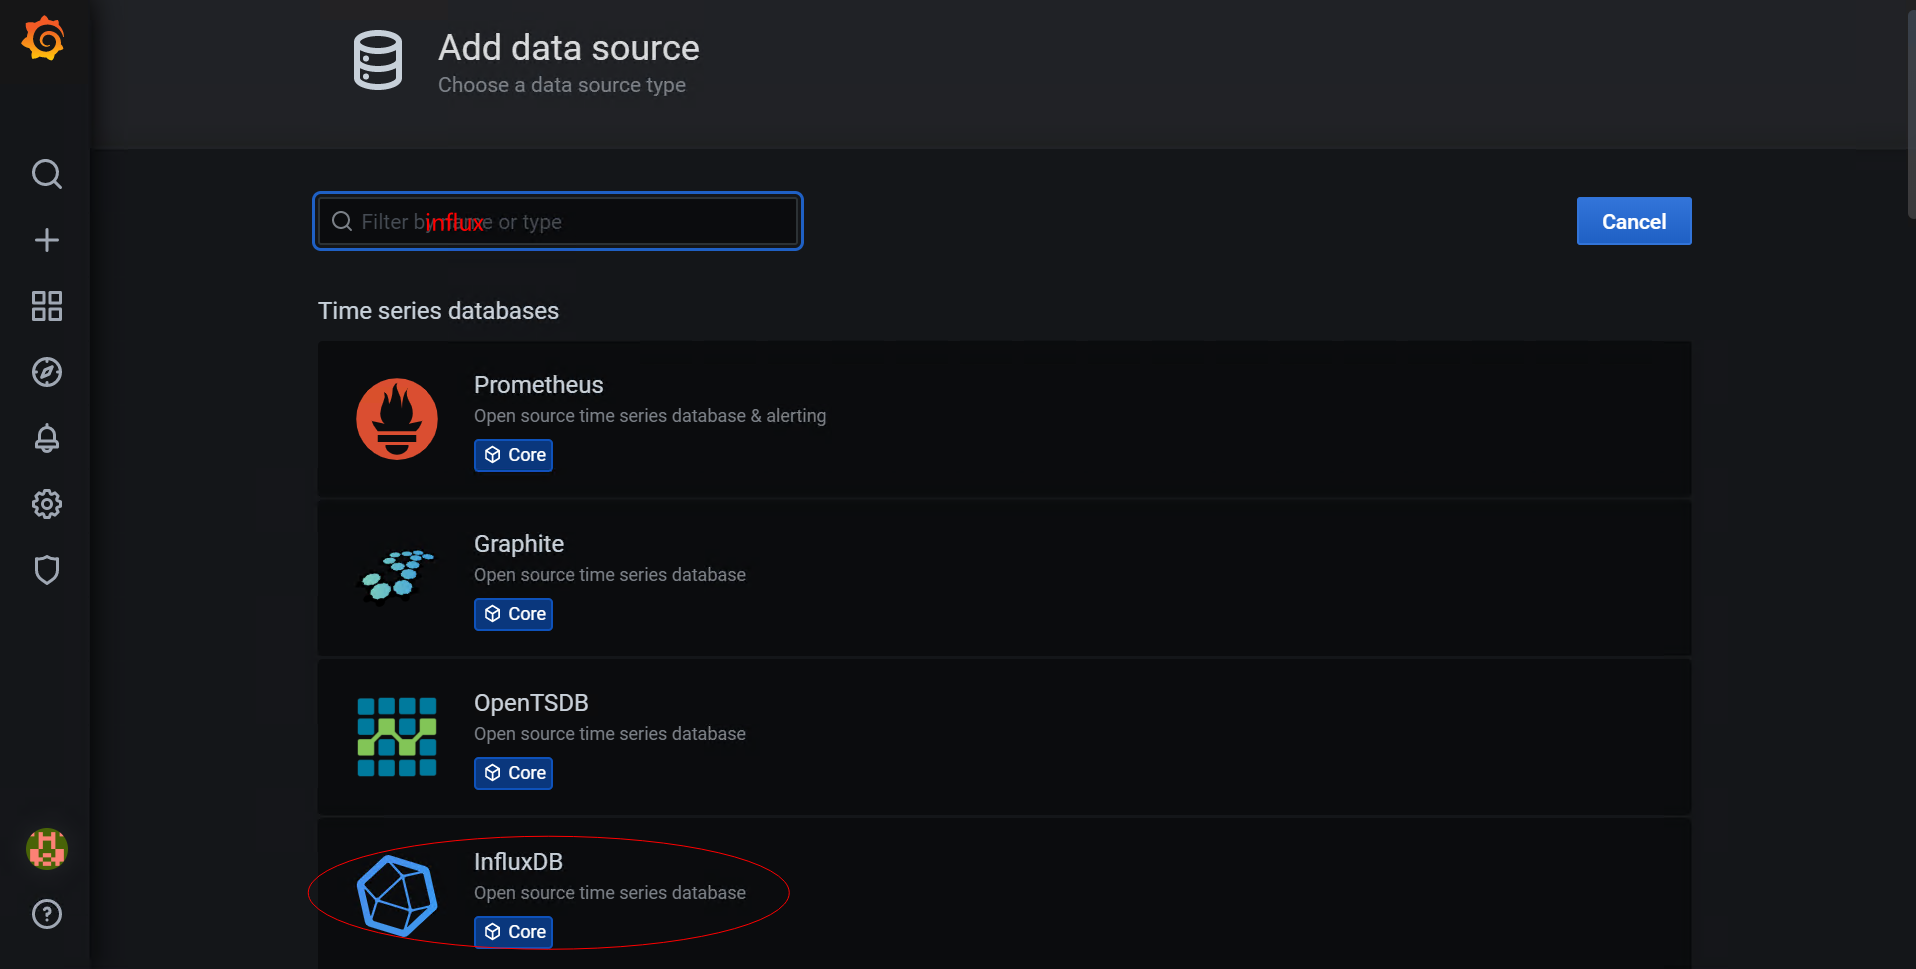Viewport: 1916px width, 969px height.
Task: Select the Prometheus data source
Action: click(538, 385)
